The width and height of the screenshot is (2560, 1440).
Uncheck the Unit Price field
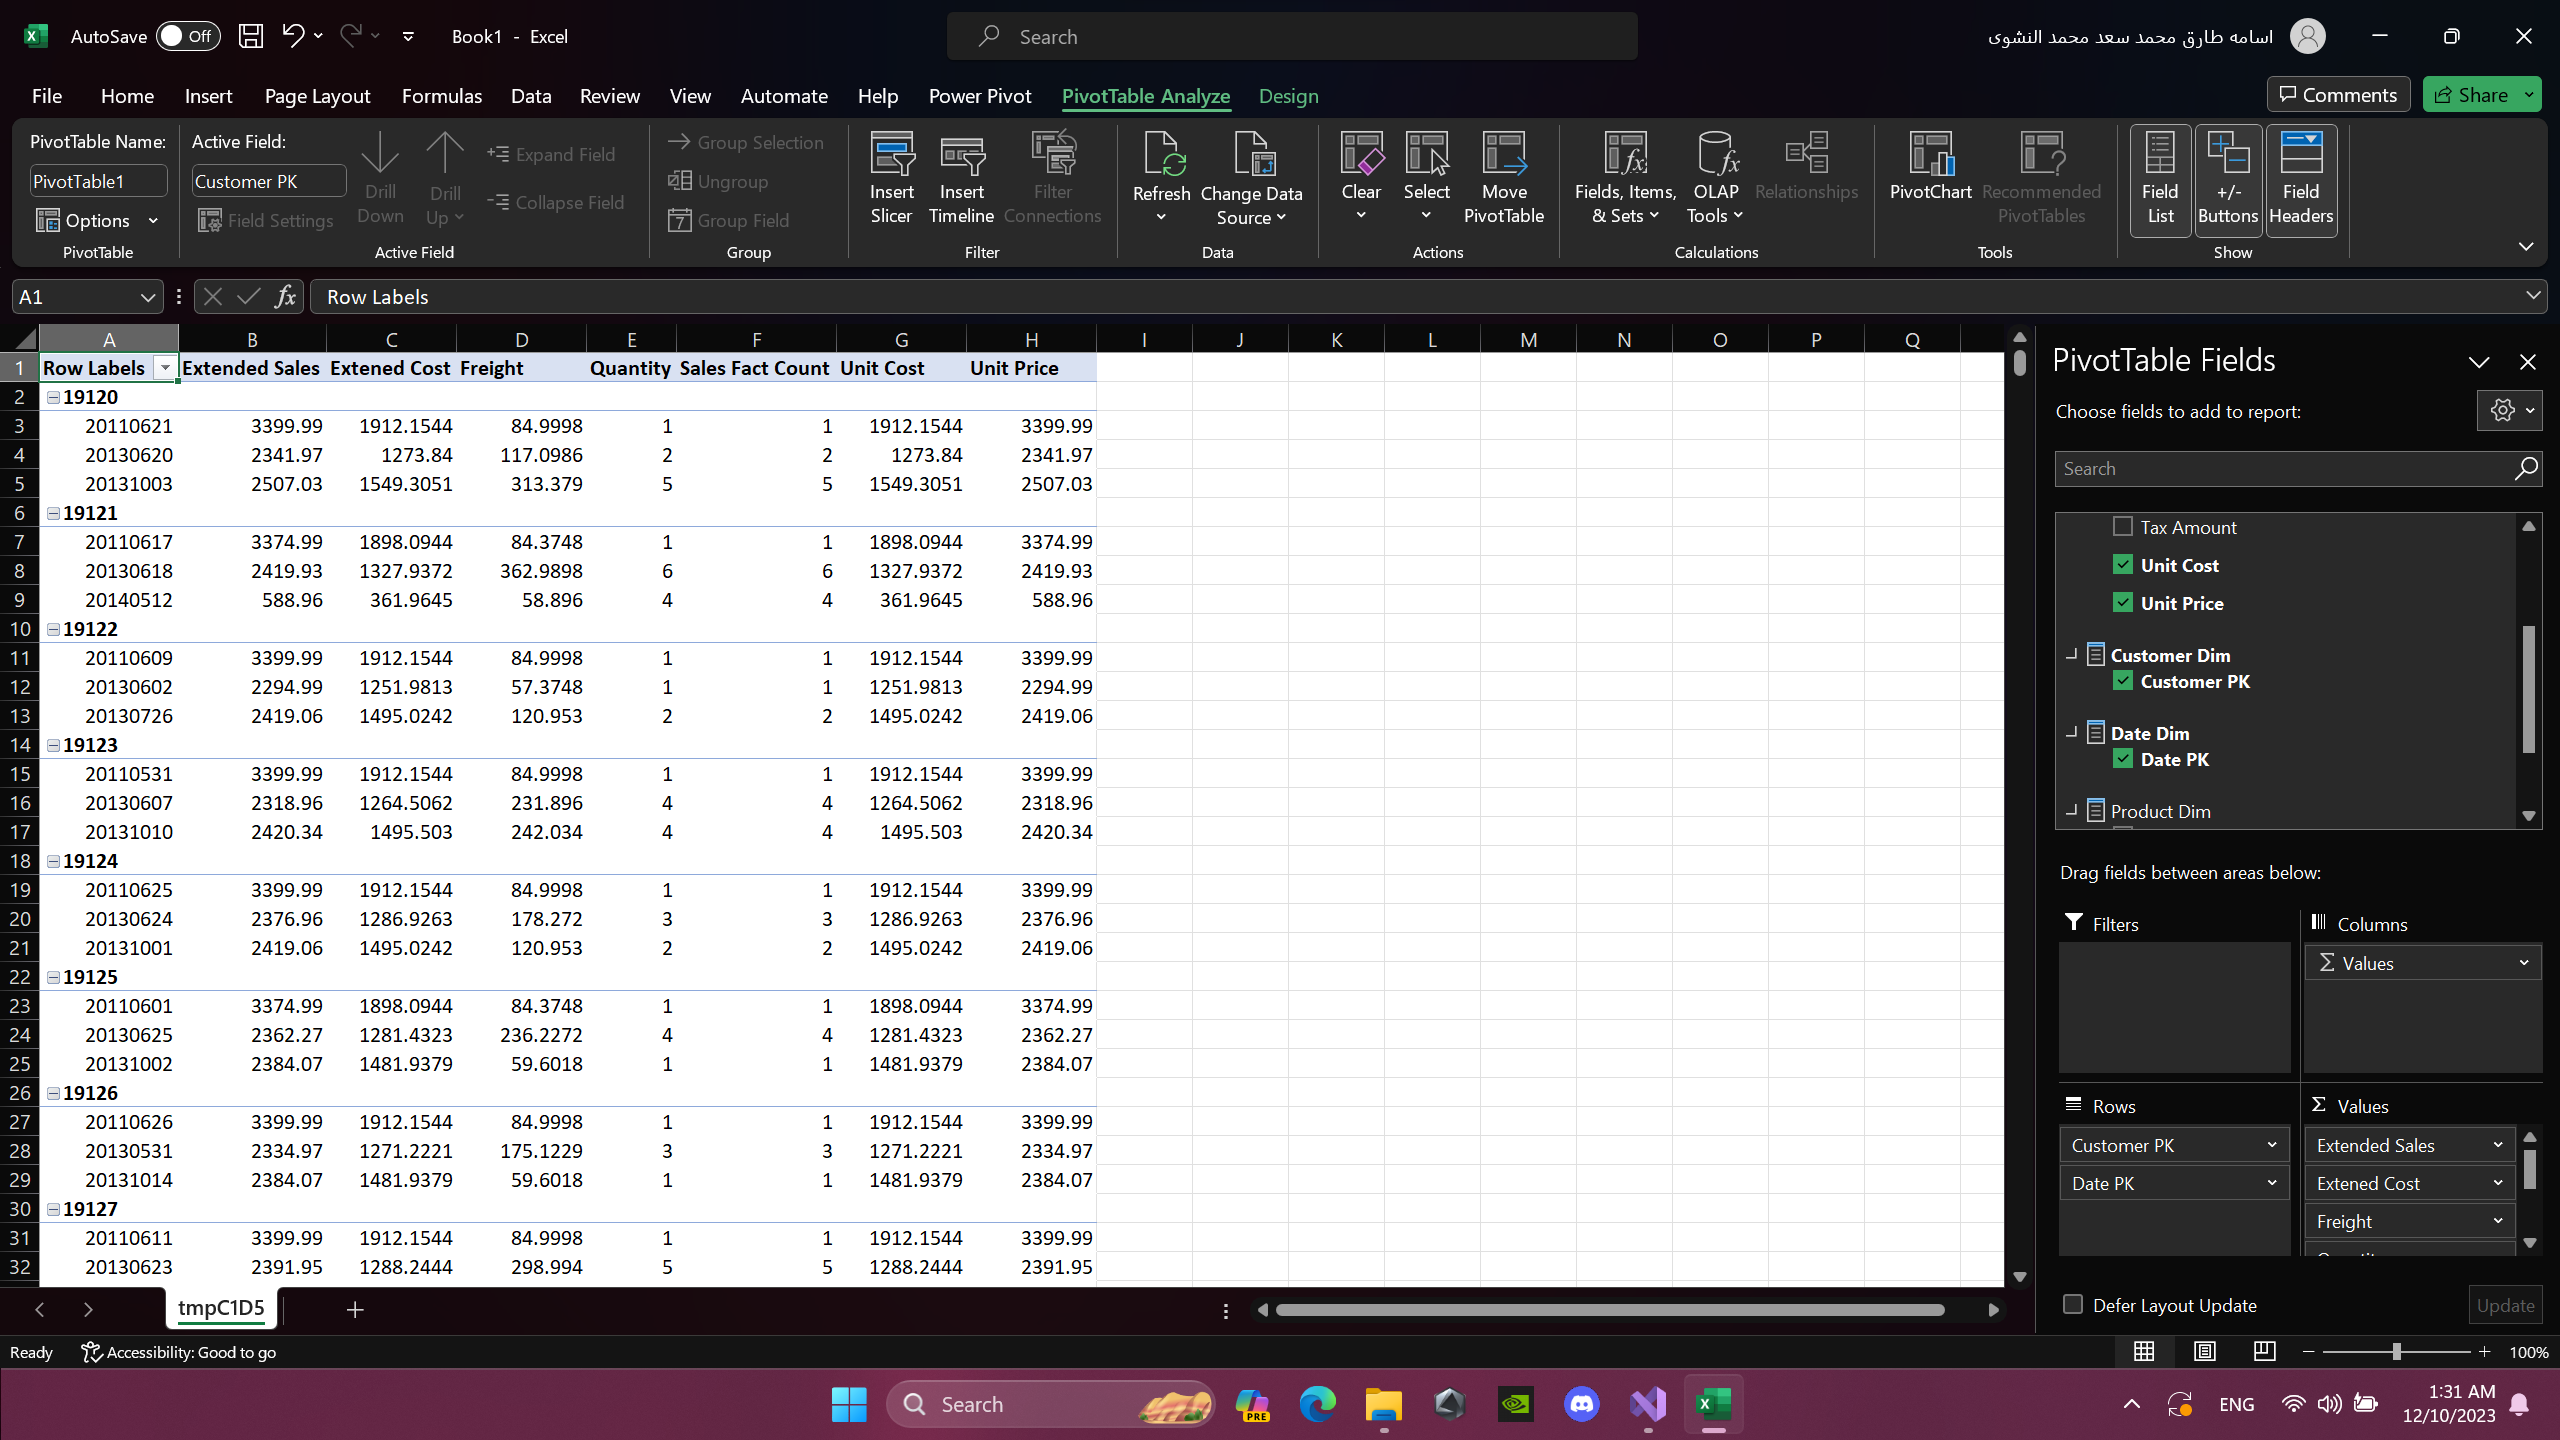2122,602
